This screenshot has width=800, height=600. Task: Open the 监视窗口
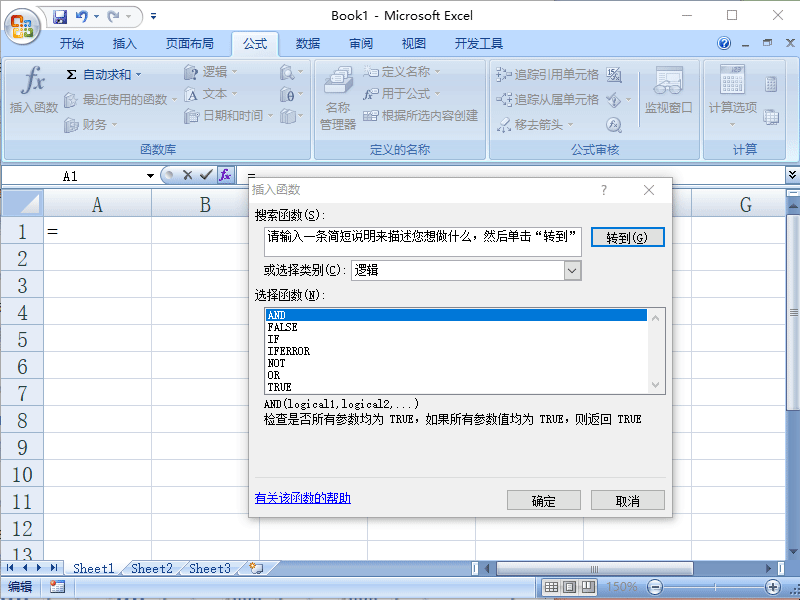coord(668,90)
